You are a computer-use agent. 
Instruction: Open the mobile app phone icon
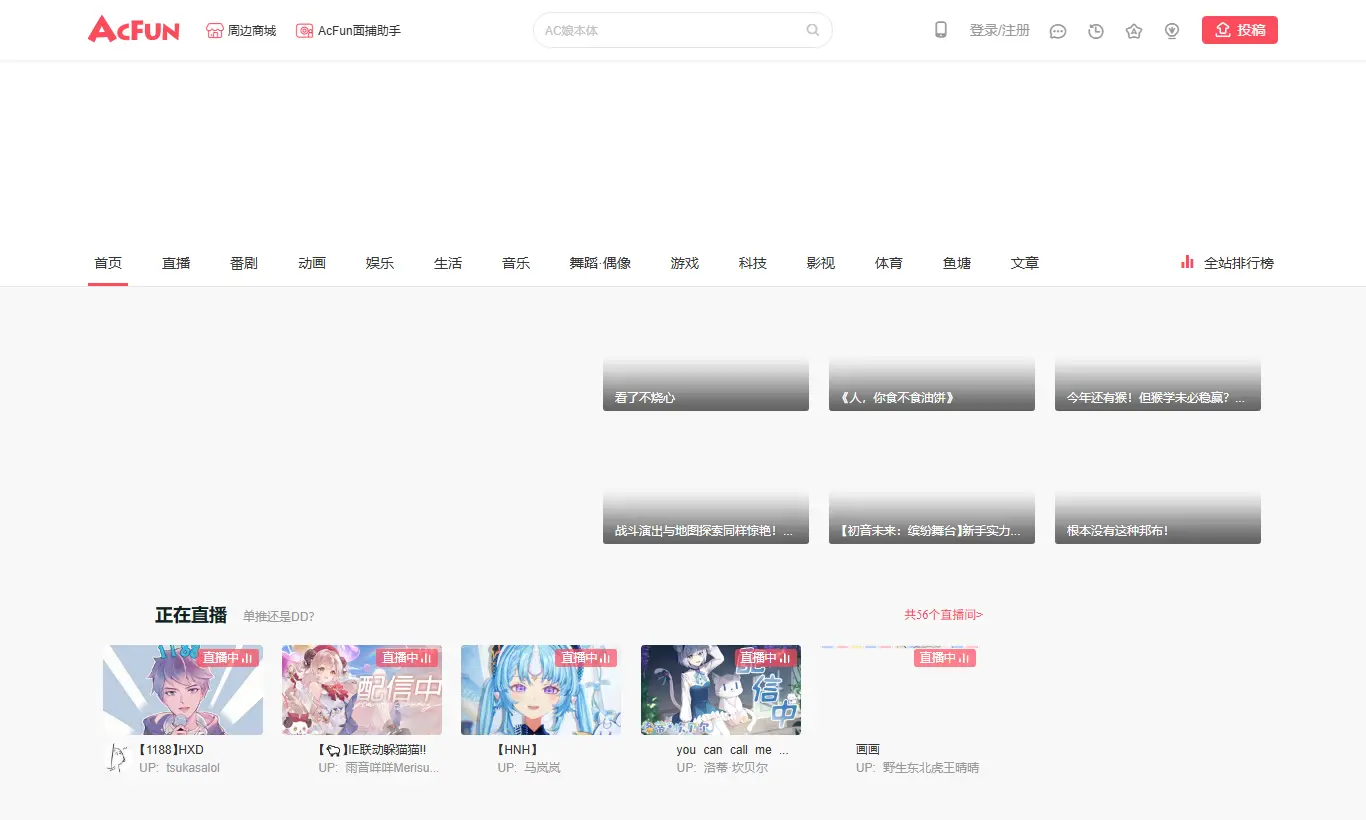pos(941,30)
